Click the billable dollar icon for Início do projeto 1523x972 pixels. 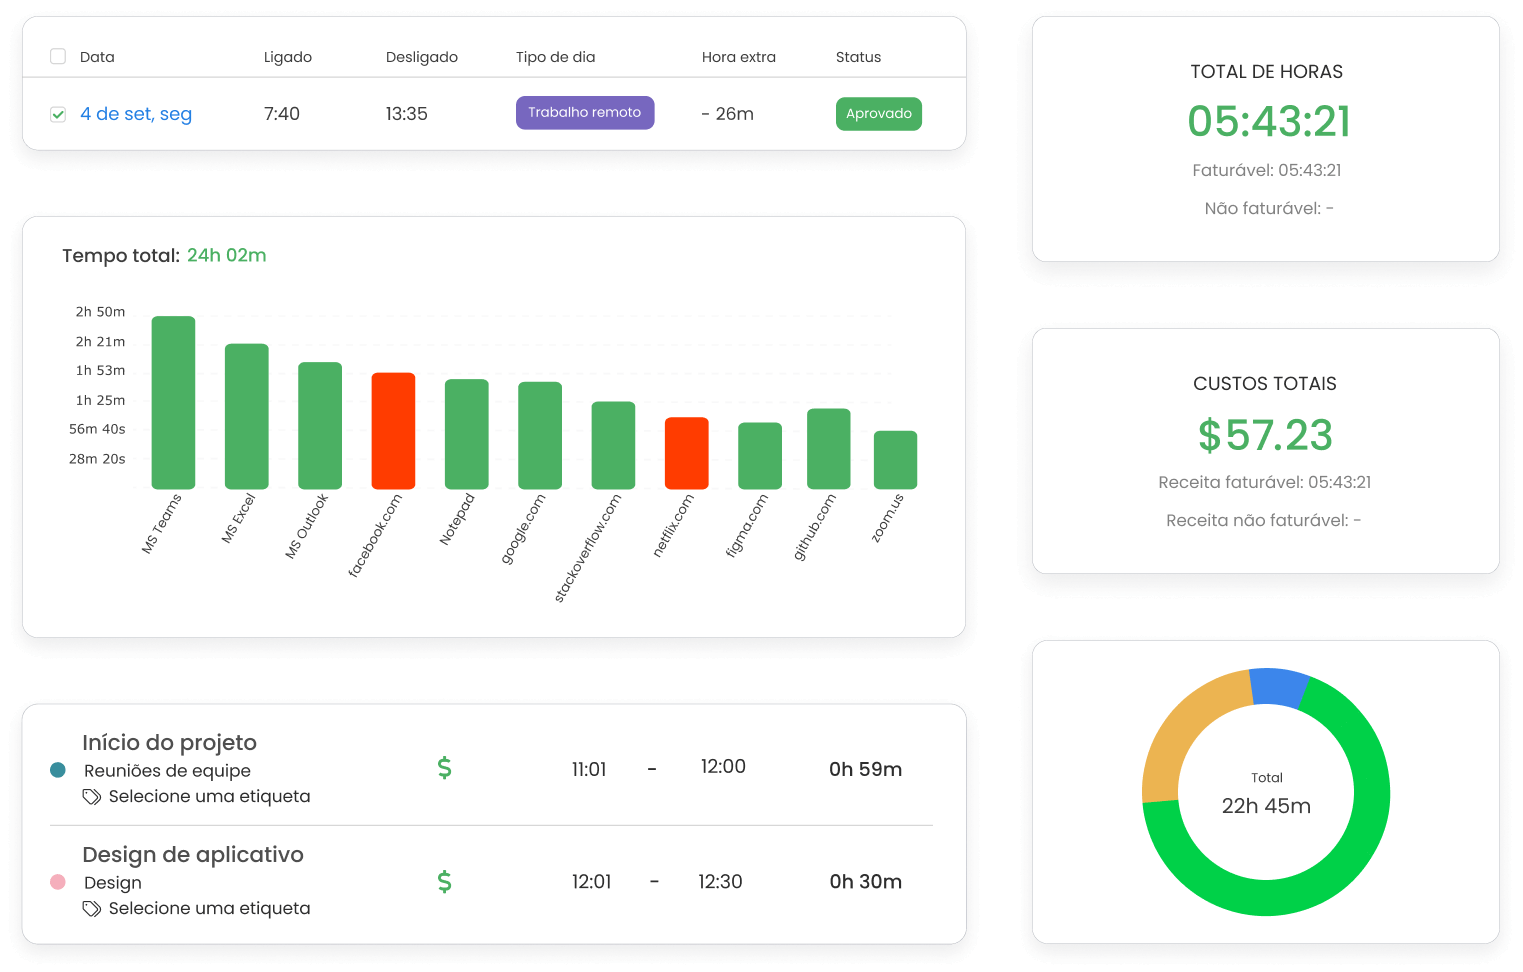pos(444,768)
